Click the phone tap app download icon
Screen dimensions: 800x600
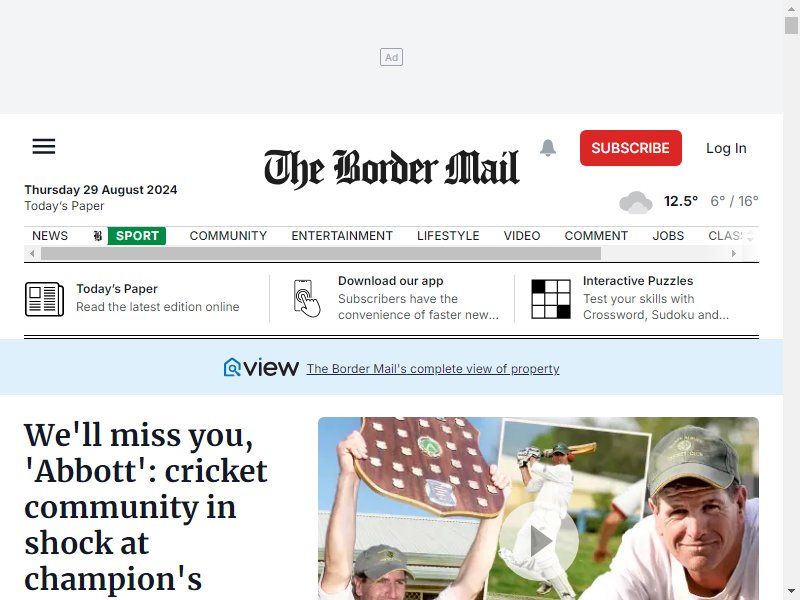click(307, 298)
